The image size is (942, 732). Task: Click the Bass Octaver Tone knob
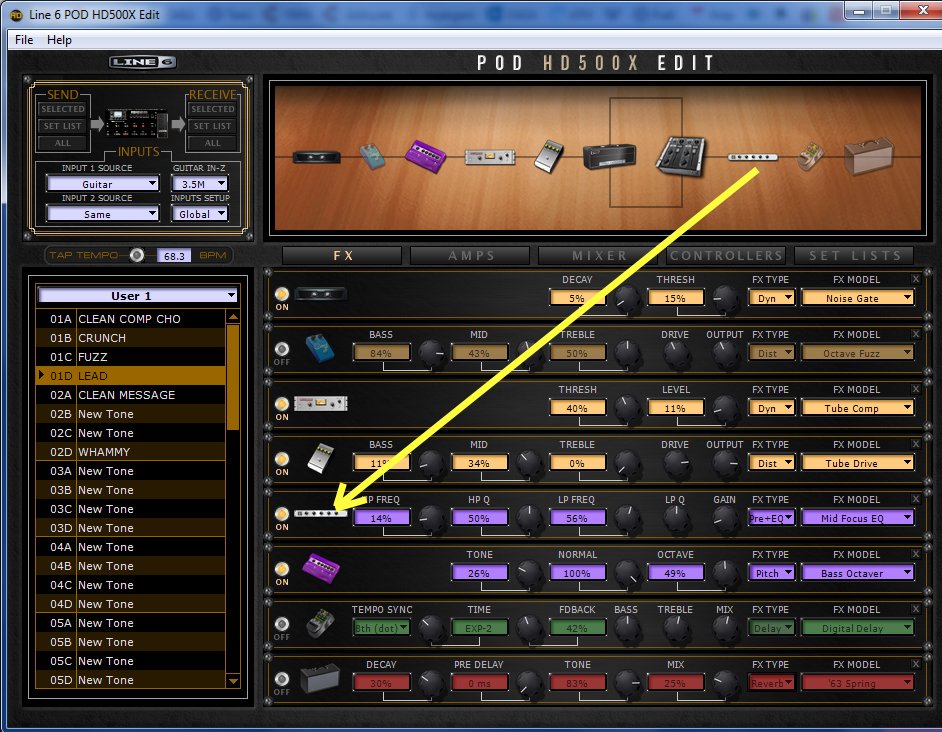(x=530, y=574)
